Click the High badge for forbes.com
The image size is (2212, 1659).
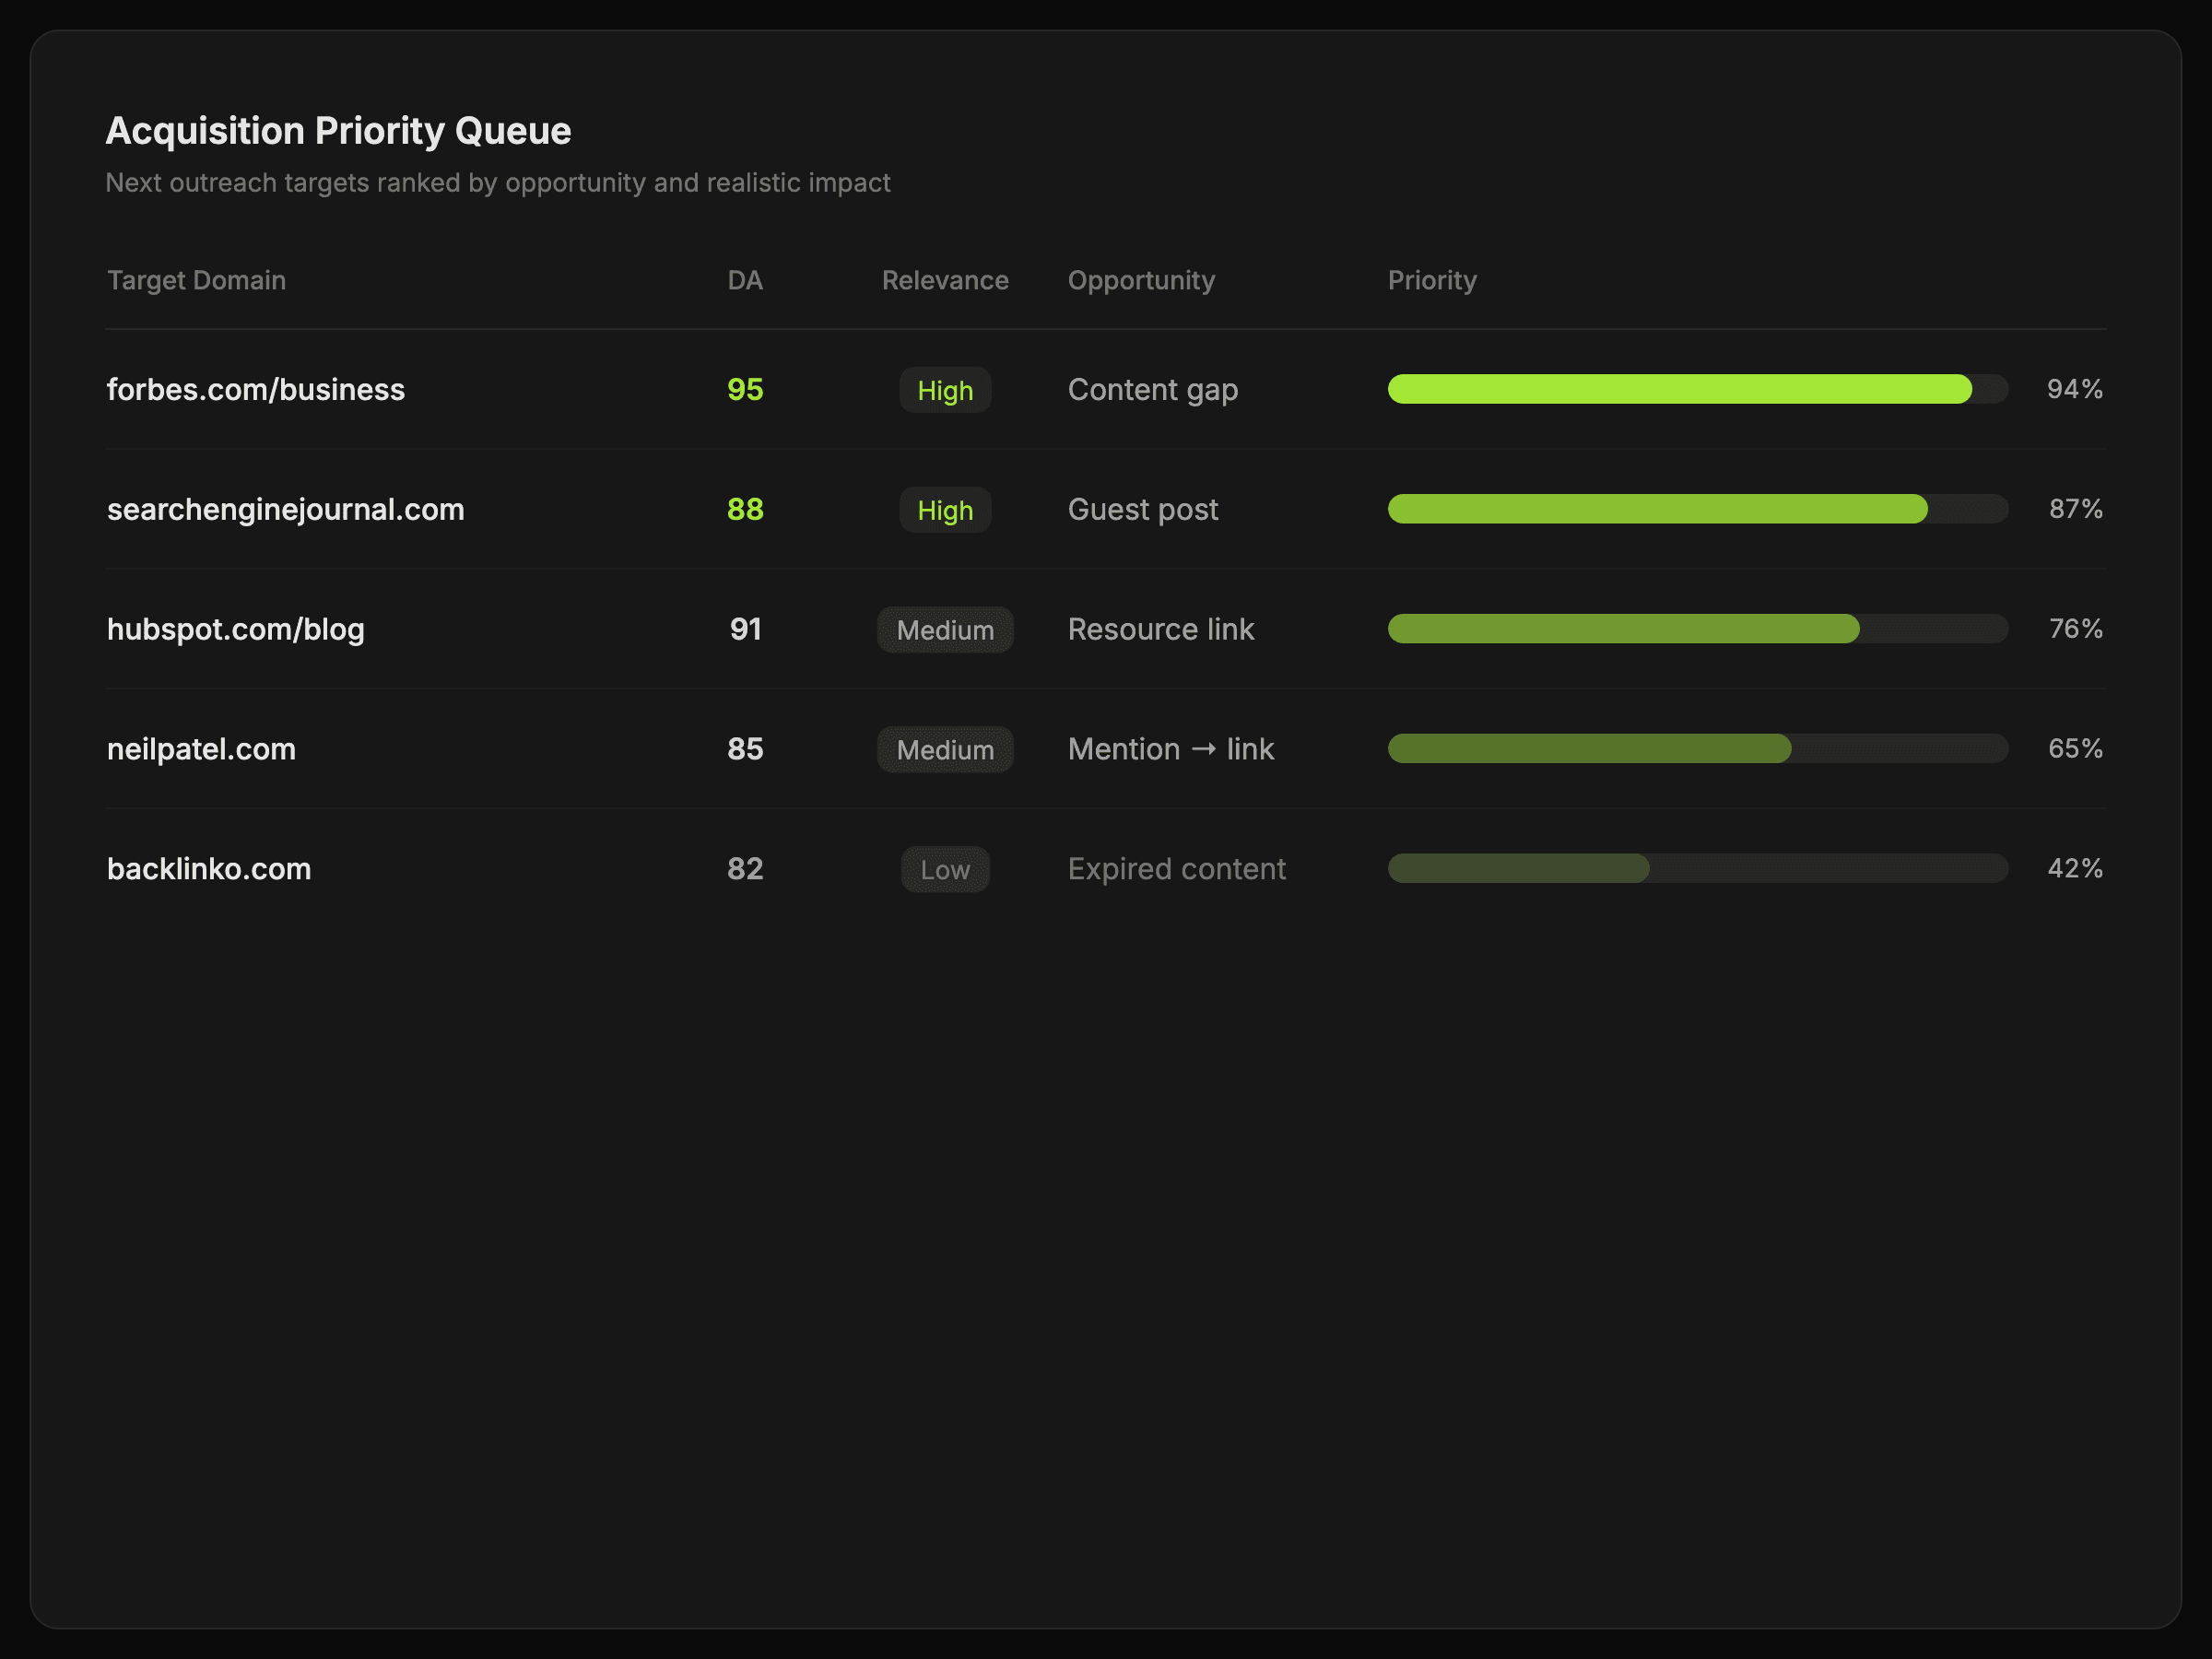coord(945,390)
